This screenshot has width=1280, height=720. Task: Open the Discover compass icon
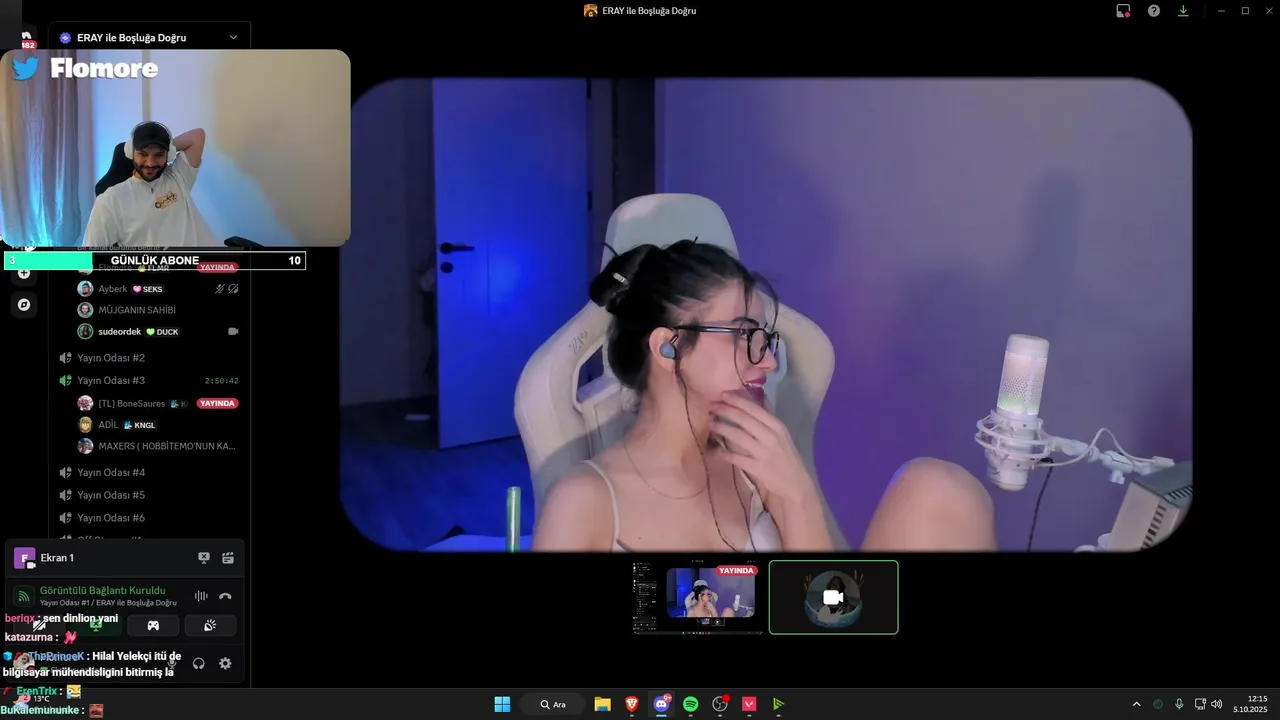coord(24,304)
